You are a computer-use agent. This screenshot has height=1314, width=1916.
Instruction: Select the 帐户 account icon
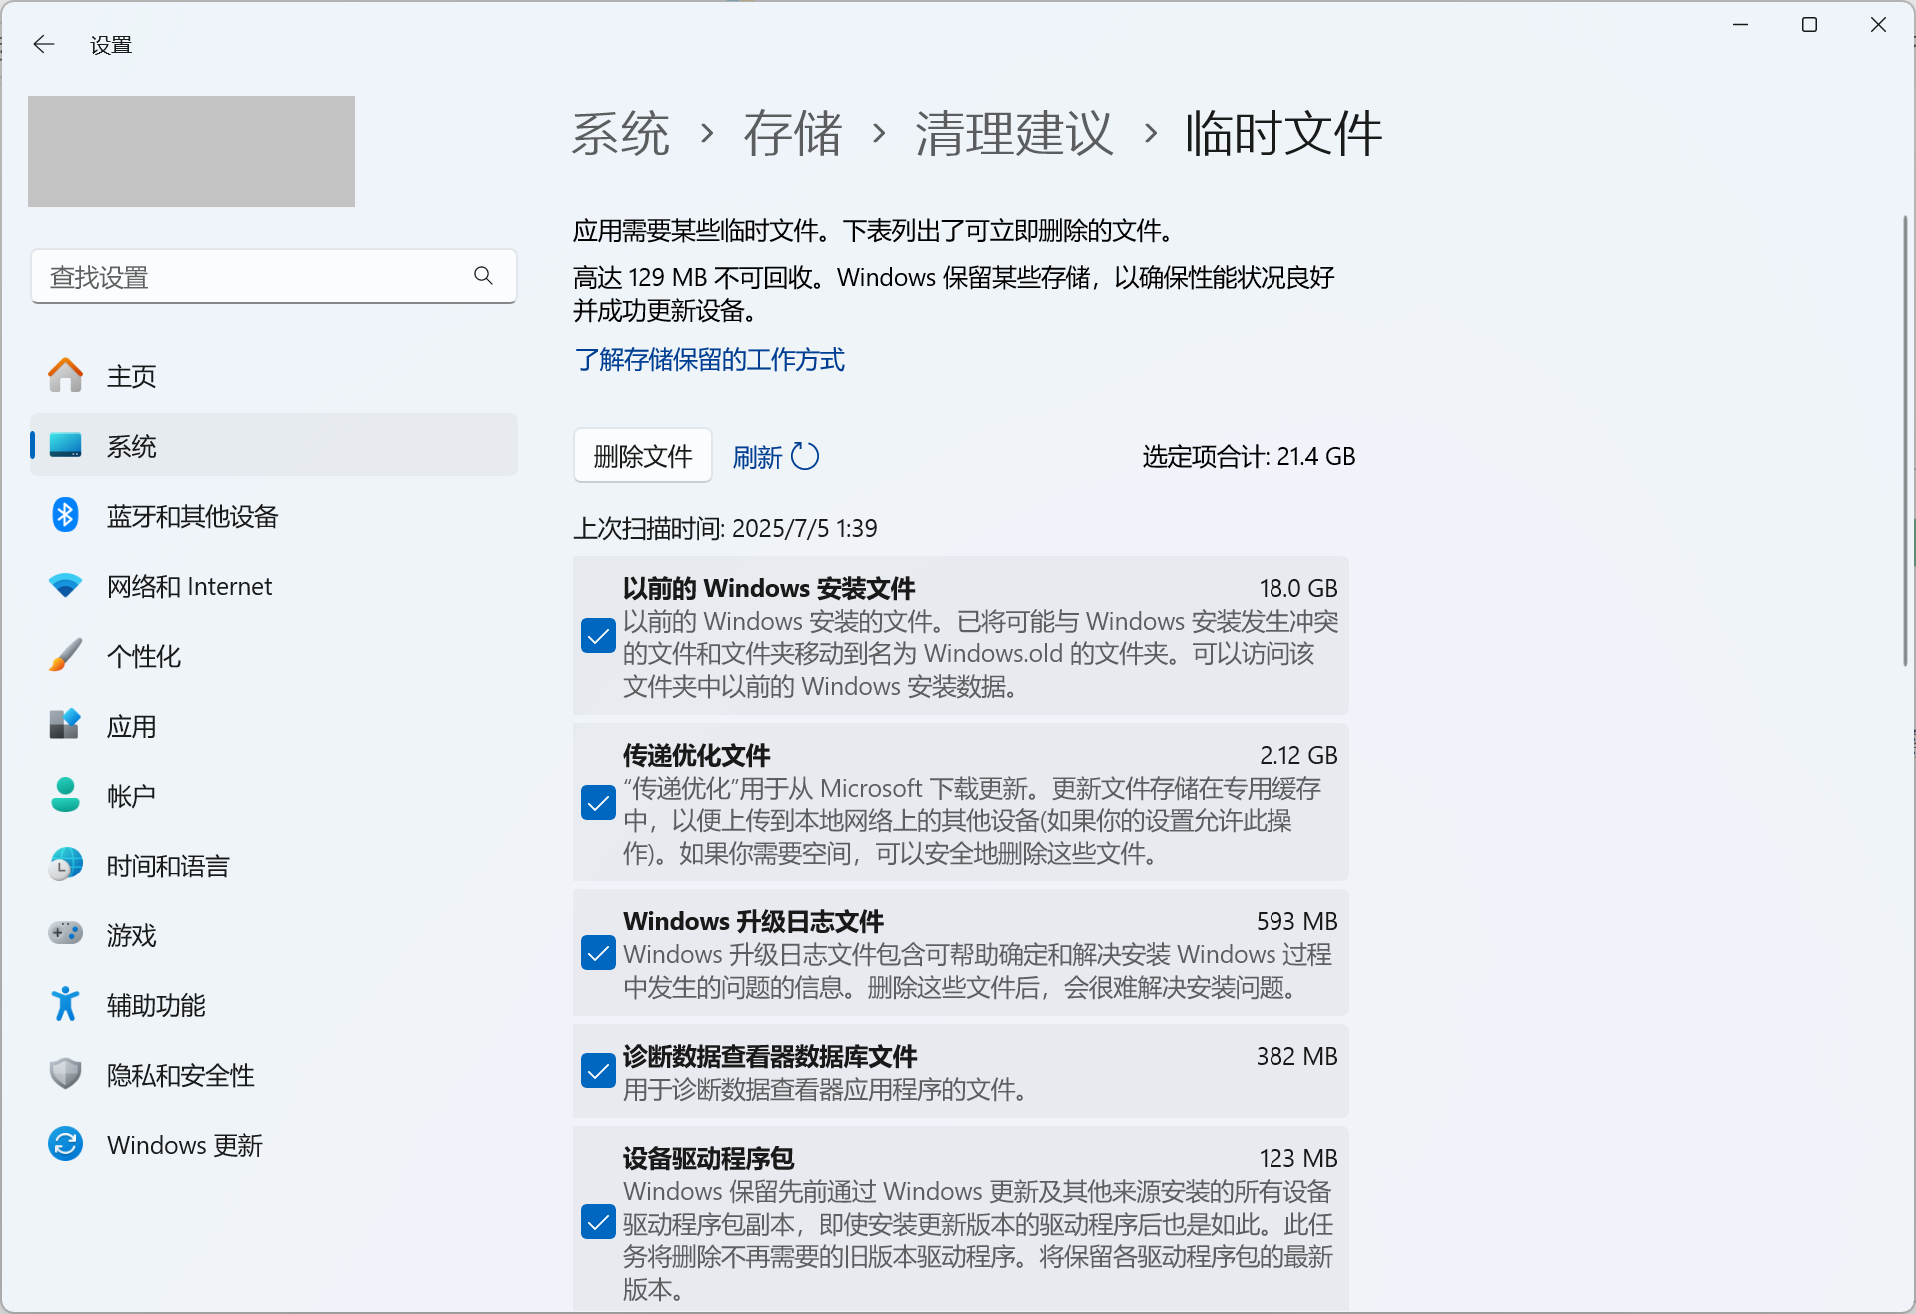[65, 794]
